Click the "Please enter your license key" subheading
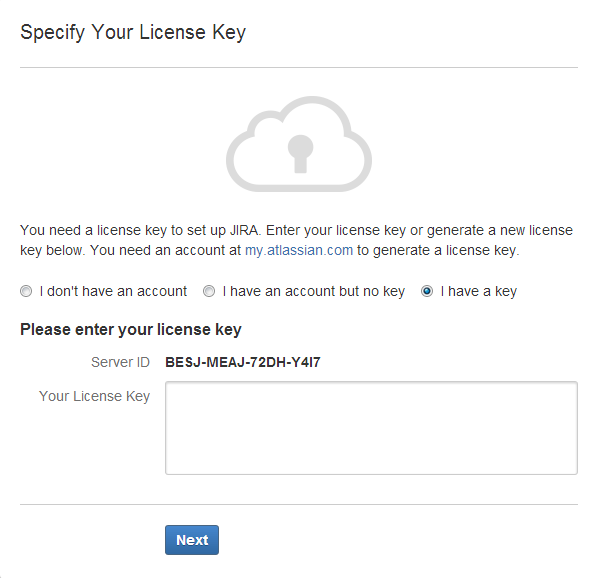Screen dimensions: 592x578 pos(131,330)
